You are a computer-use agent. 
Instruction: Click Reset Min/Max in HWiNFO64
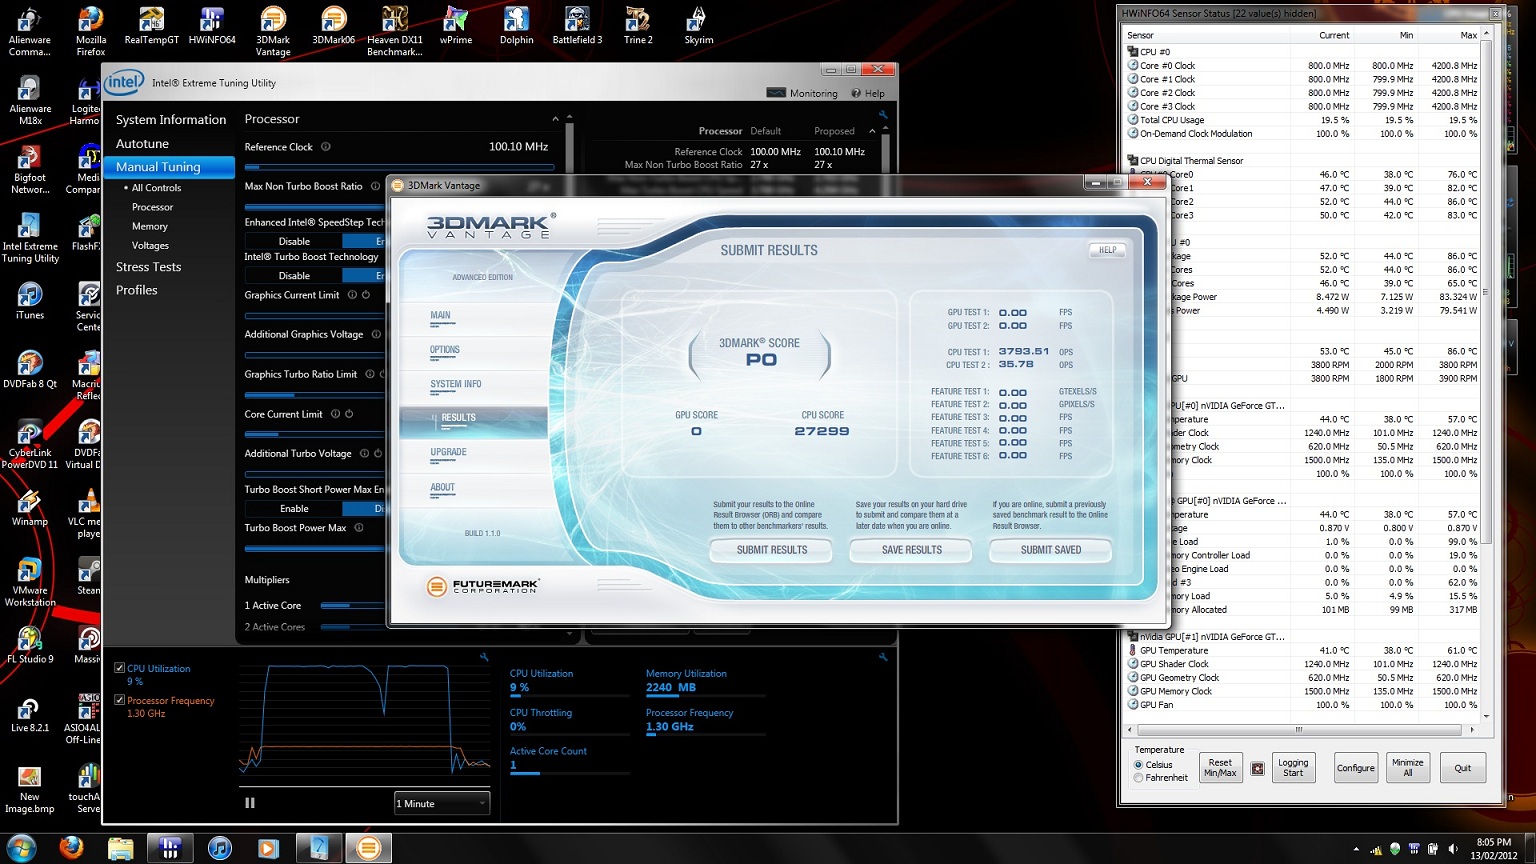[x=1220, y=768]
